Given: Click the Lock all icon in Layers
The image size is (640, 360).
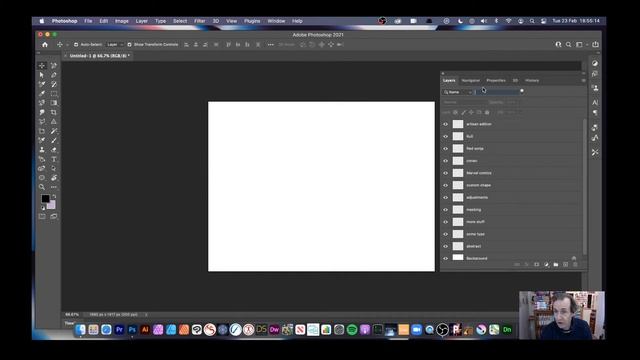Looking at the screenshot, I should pos(487,112).
